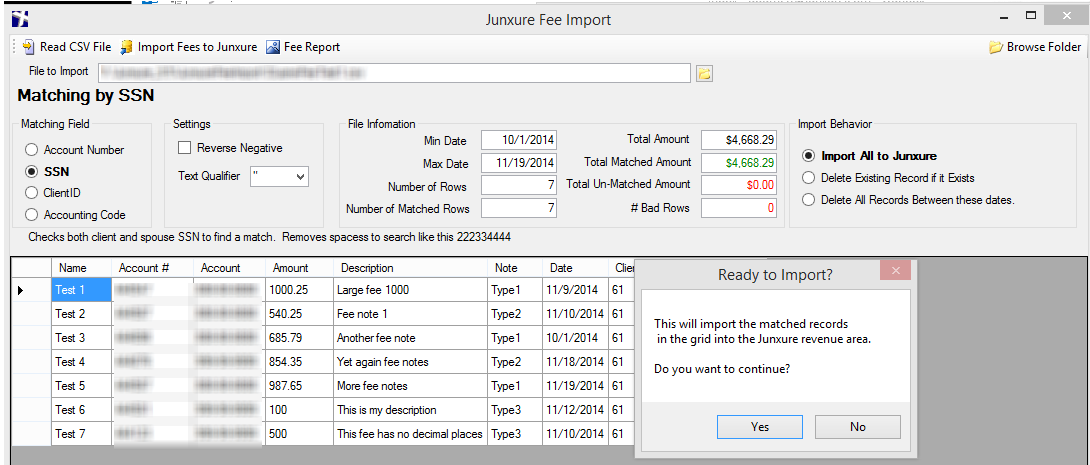Click the Total Matched Amount field
This screenshot has width=1090, height=465.
(738, 163)
